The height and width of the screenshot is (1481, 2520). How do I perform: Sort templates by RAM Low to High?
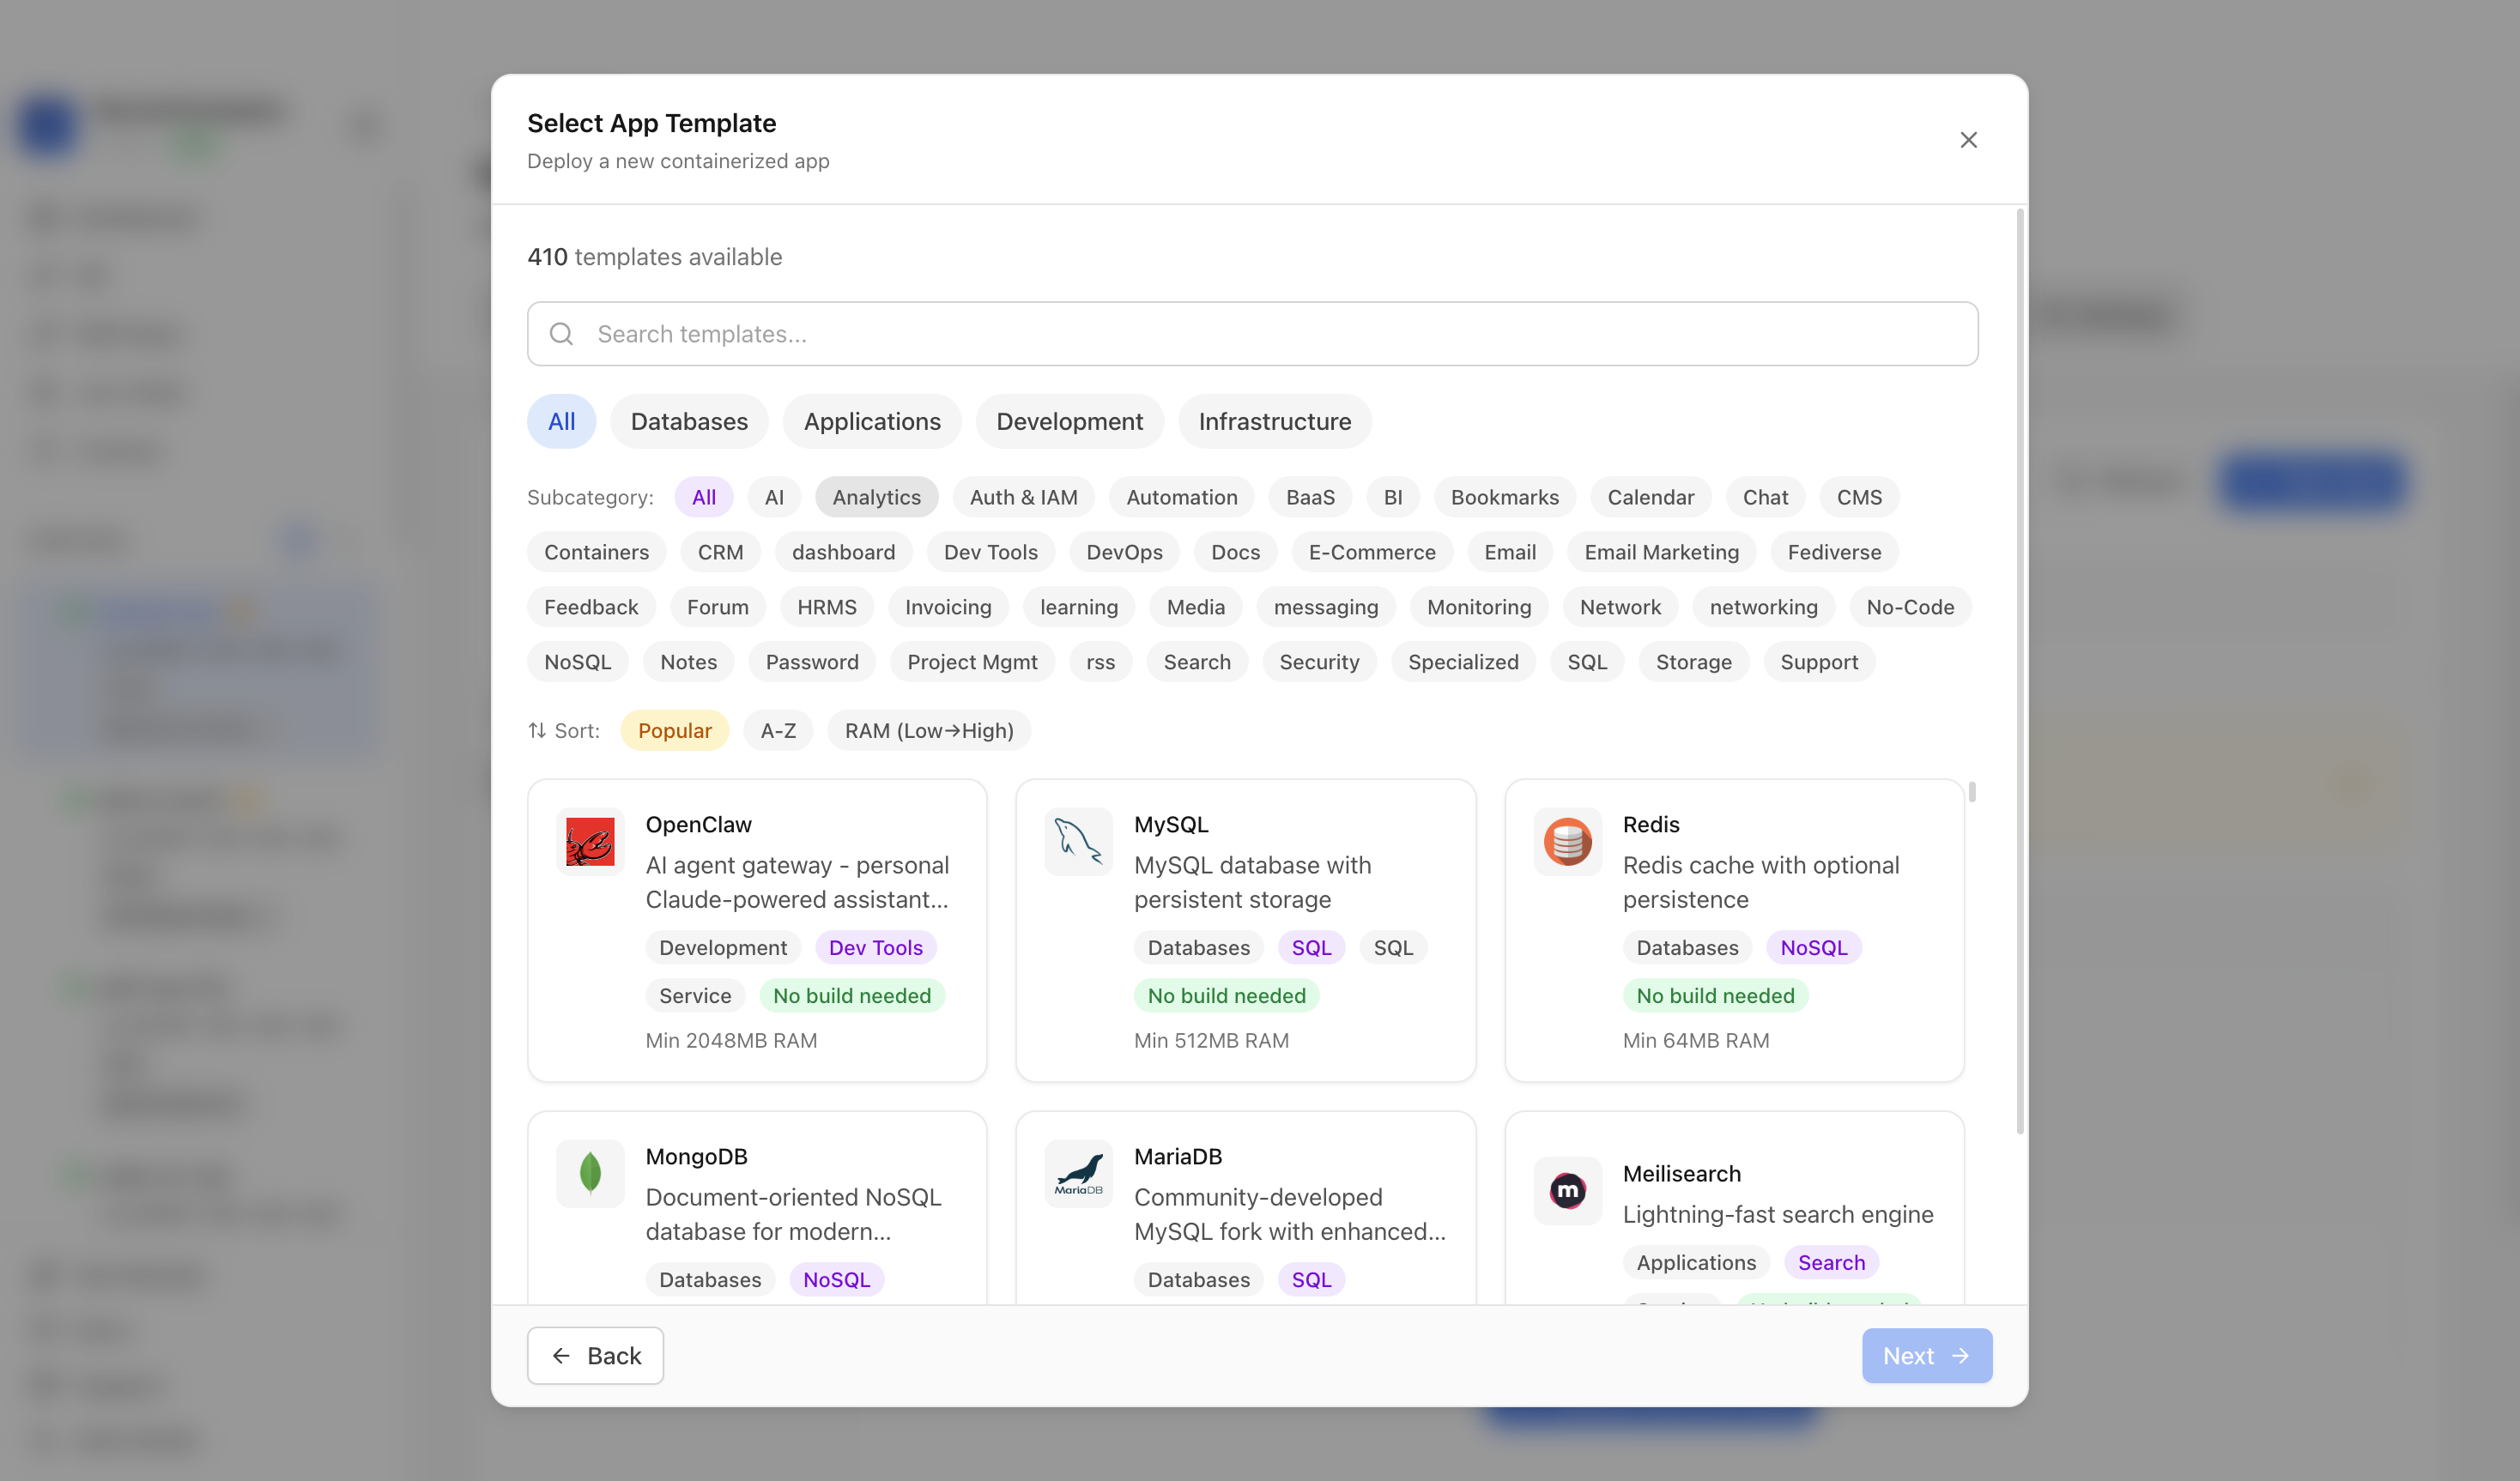pos(929,731)
